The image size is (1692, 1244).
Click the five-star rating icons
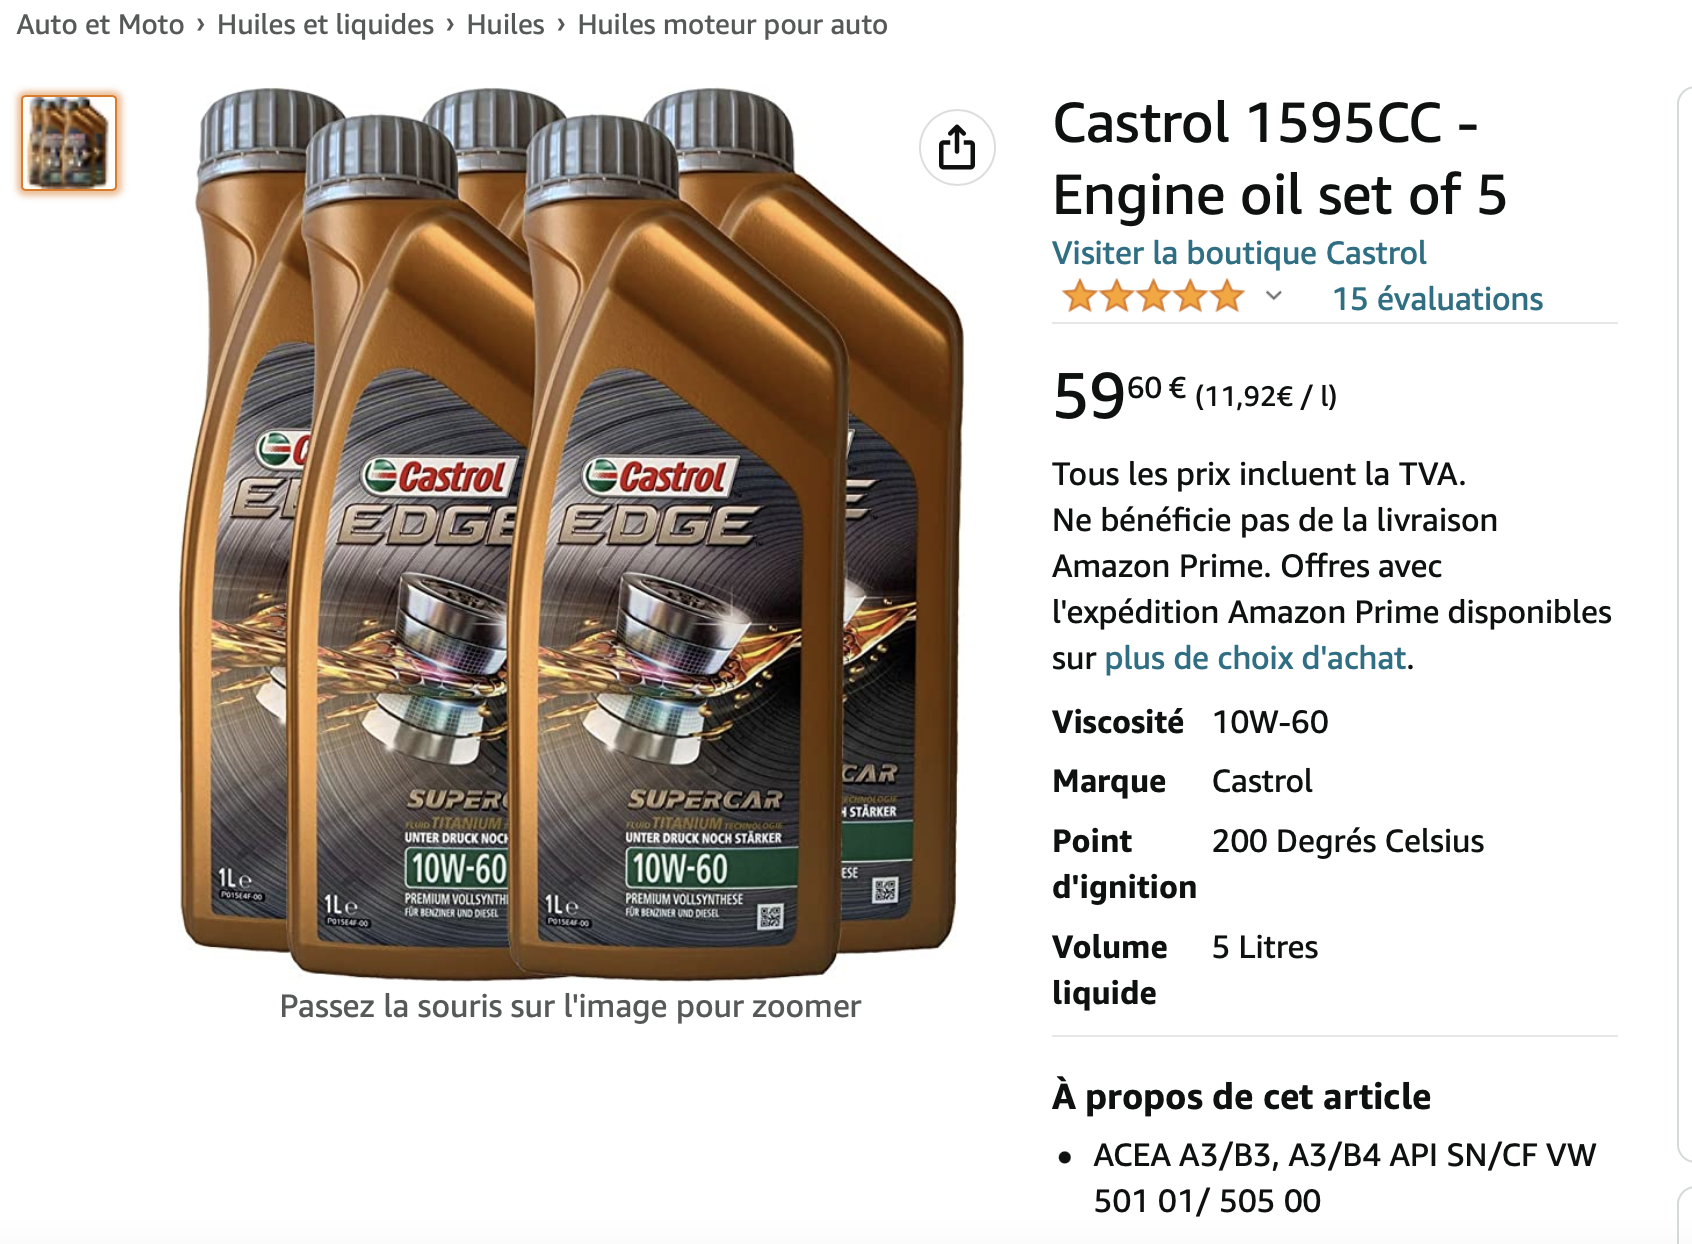[1153, 297]
